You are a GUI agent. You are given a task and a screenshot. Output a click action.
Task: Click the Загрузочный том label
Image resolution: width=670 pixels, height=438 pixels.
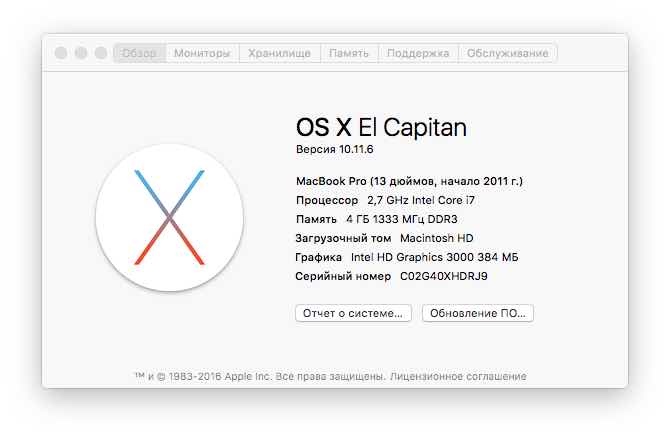[343, 238]
